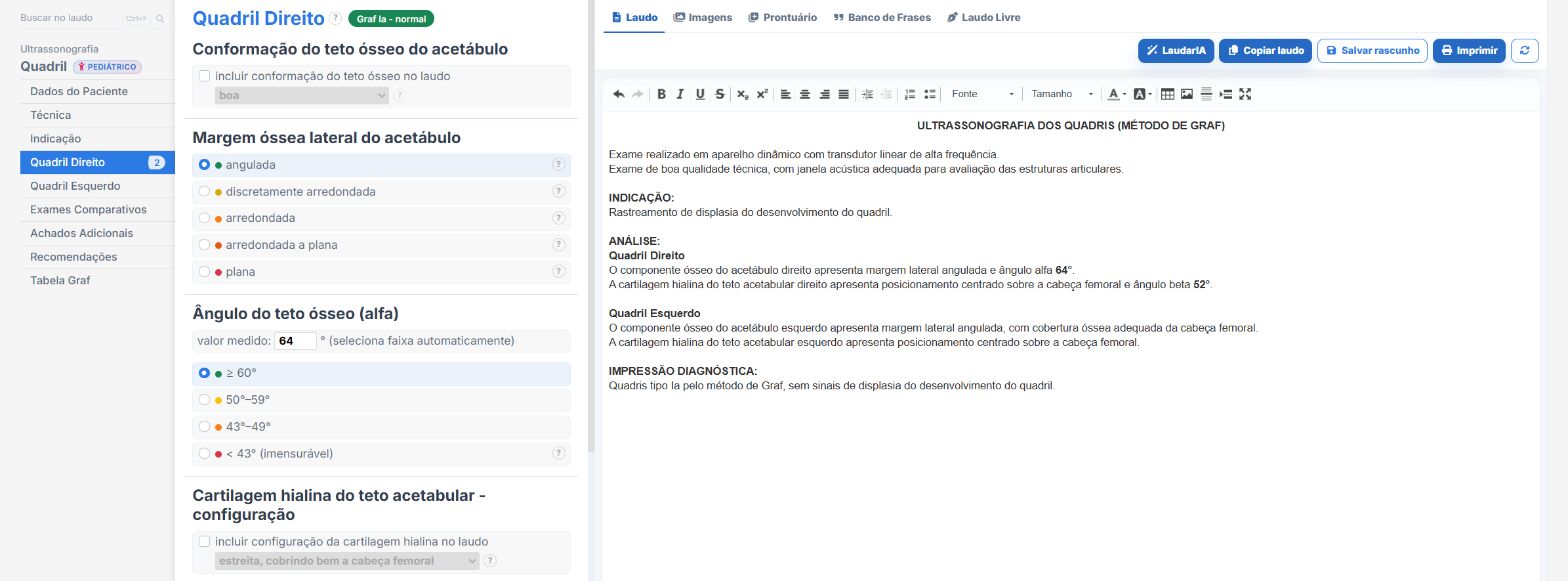
Task: Open the Laudo Livre tab
Action: point(984,18)
